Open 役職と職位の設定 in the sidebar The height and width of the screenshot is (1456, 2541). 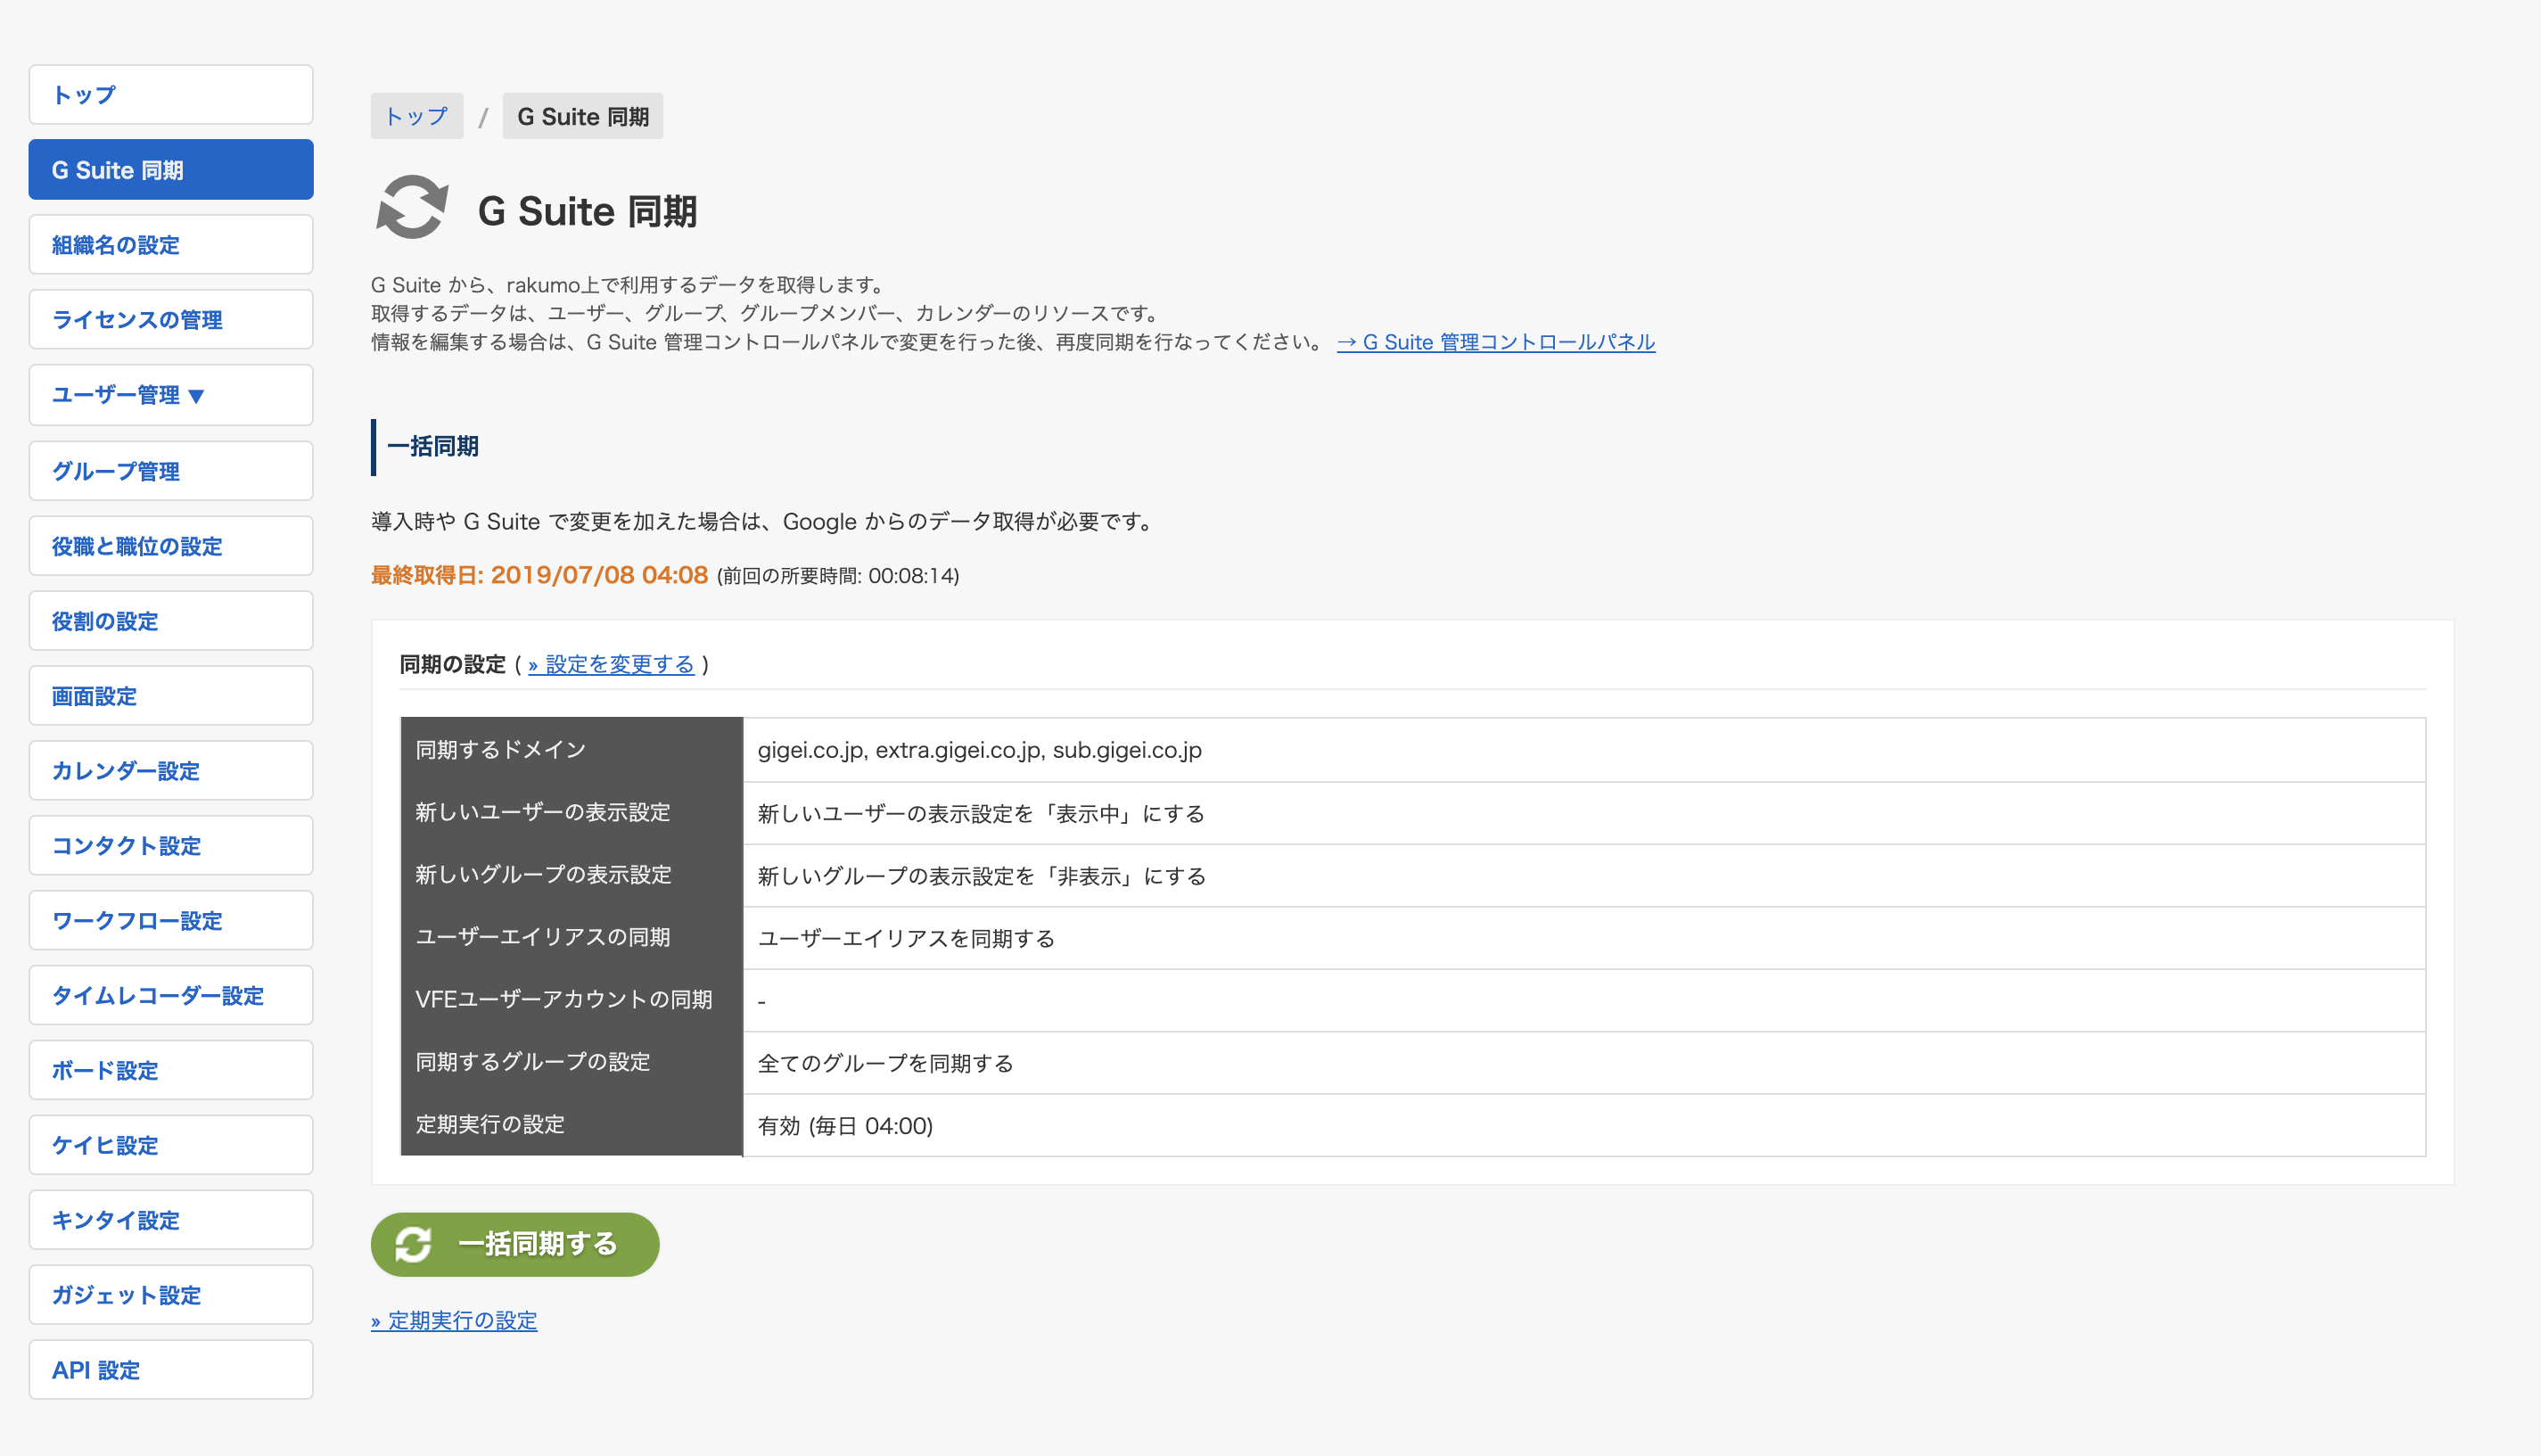[x=171, y=546]
